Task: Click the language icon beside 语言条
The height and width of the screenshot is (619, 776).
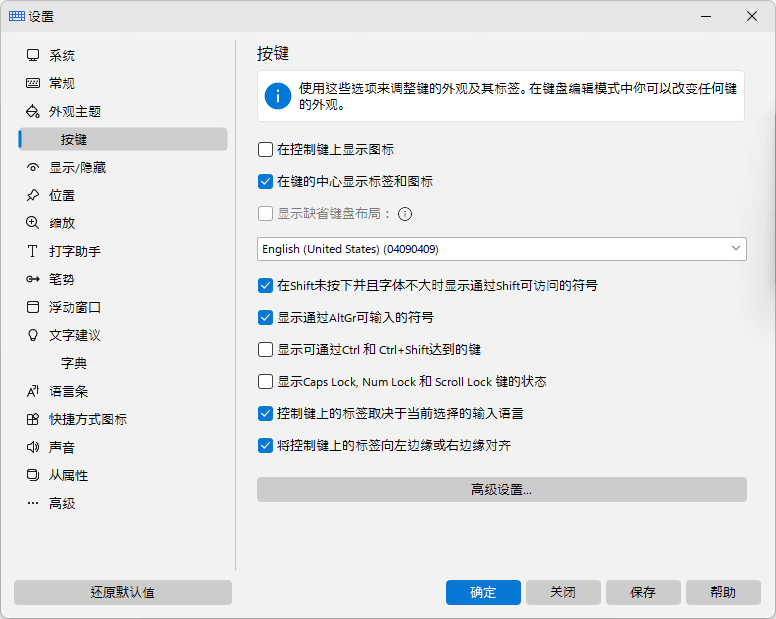Action: pyautogui.click(x=33, y=391)
